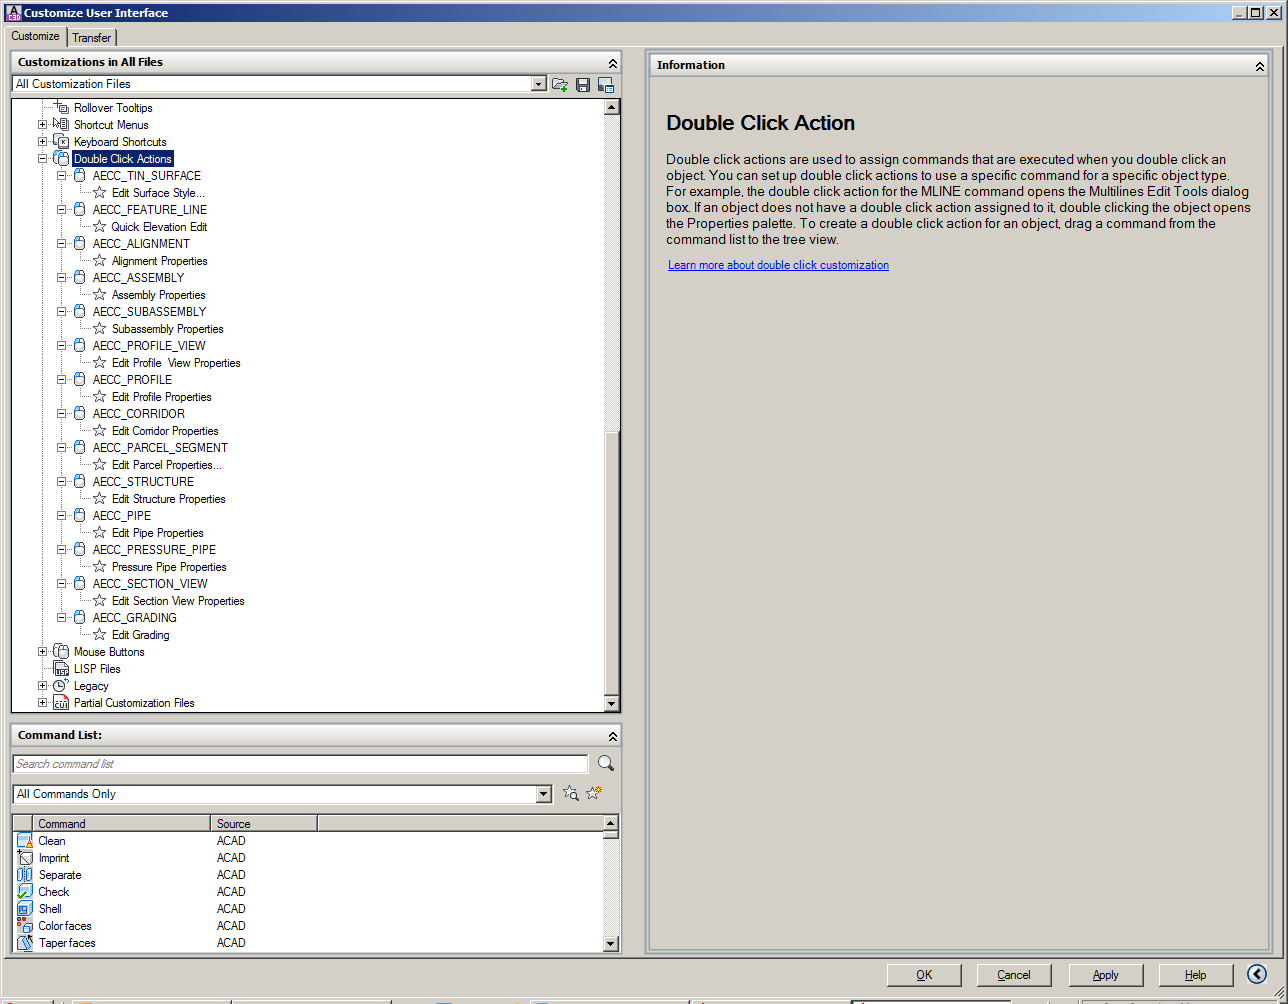1288x1004 pixels.
Task: Sort by the Source column header
Action: tap(264, 824)
